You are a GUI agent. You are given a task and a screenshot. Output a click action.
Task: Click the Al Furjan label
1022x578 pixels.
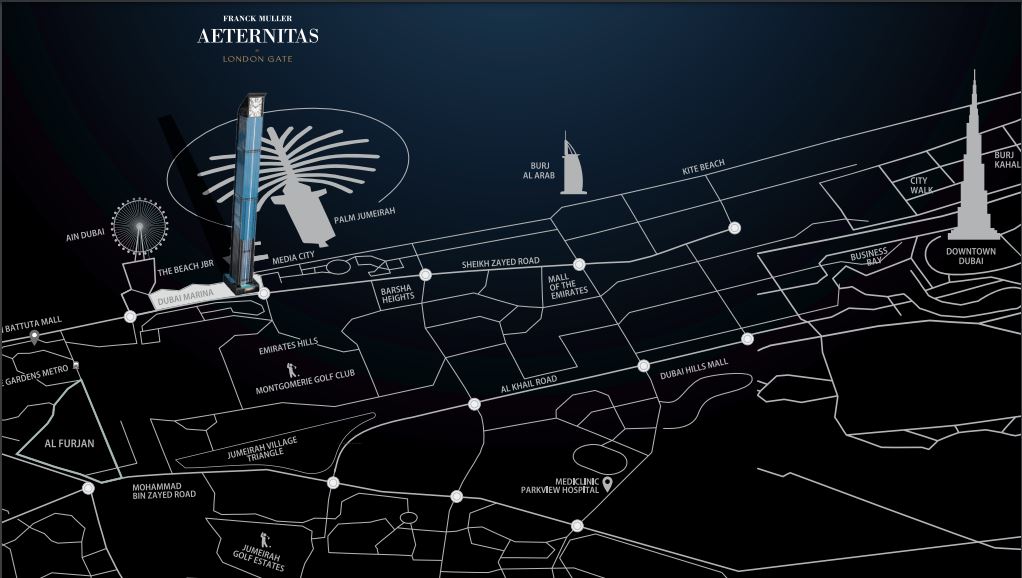coord(69,444)
